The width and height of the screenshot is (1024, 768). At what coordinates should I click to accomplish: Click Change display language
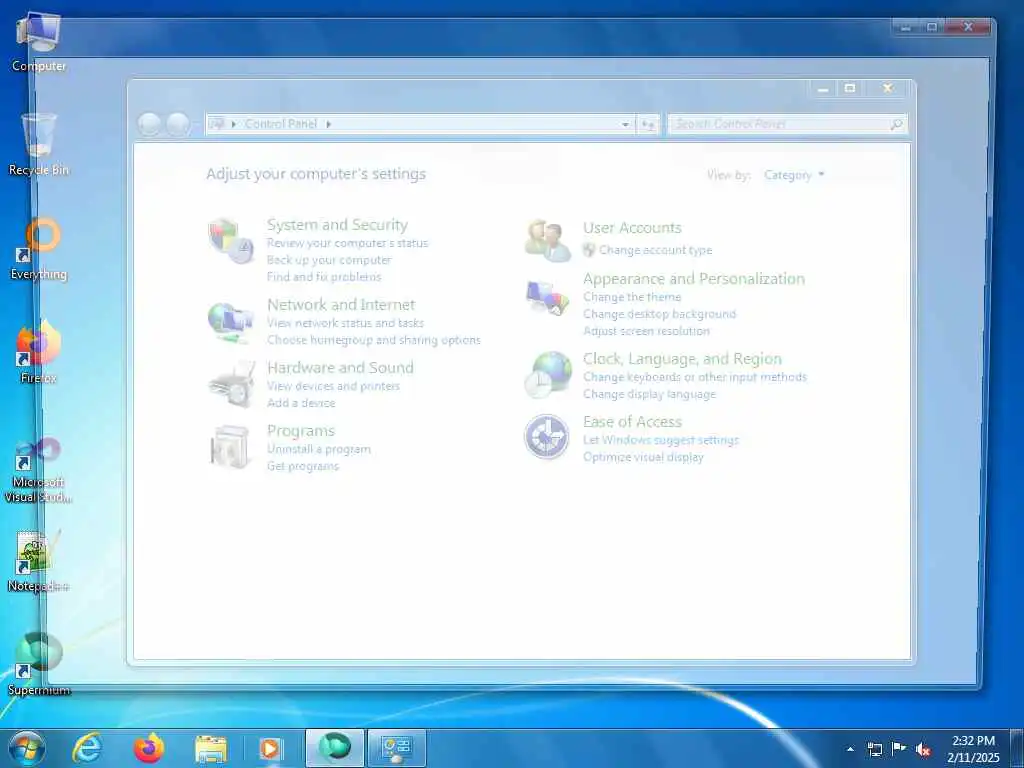(x=649, y=394)
